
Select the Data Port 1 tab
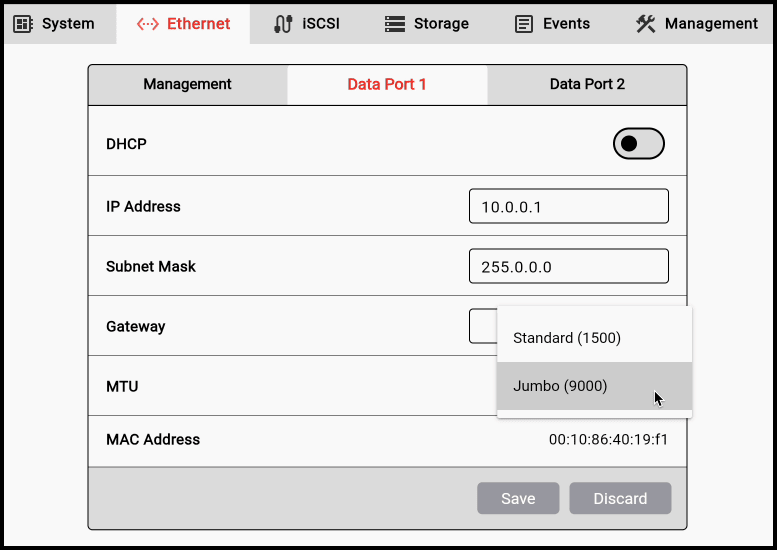point(387,85)
